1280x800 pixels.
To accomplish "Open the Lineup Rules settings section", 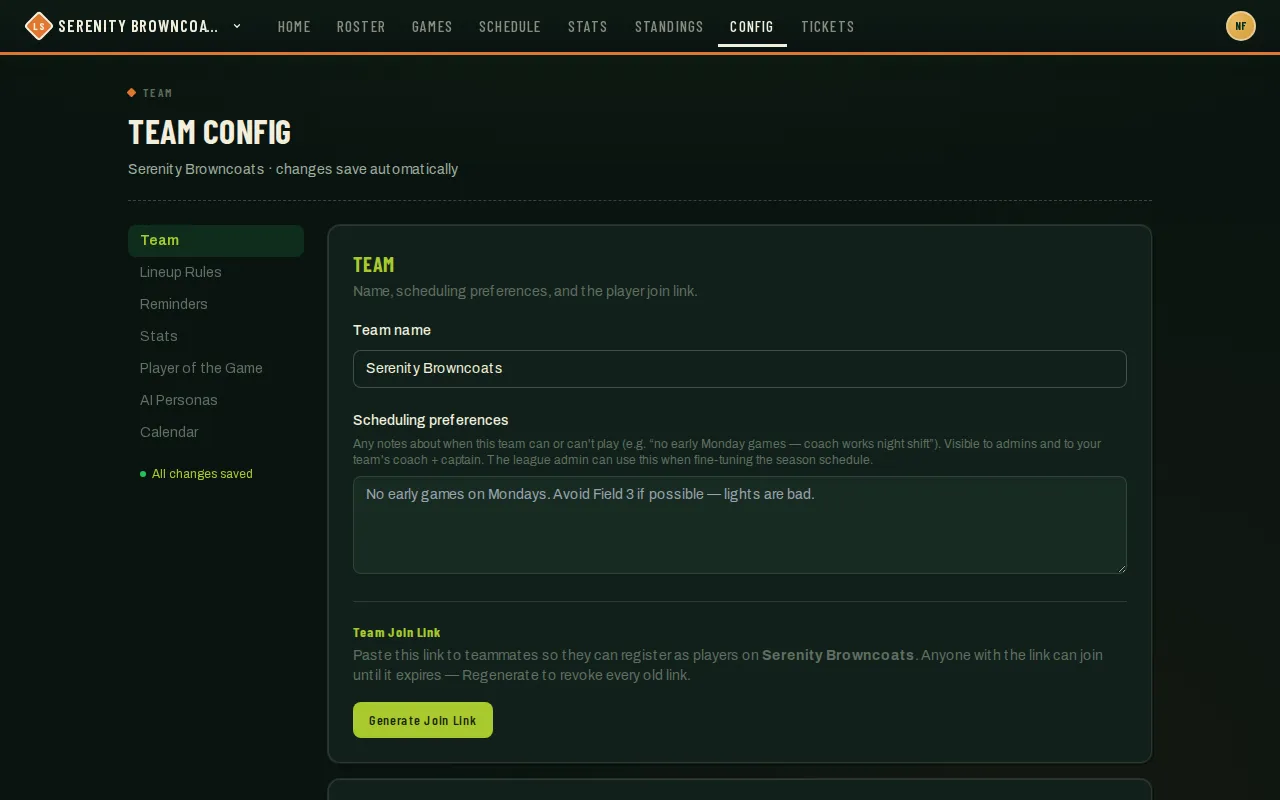I will click(x=216, y=272).
